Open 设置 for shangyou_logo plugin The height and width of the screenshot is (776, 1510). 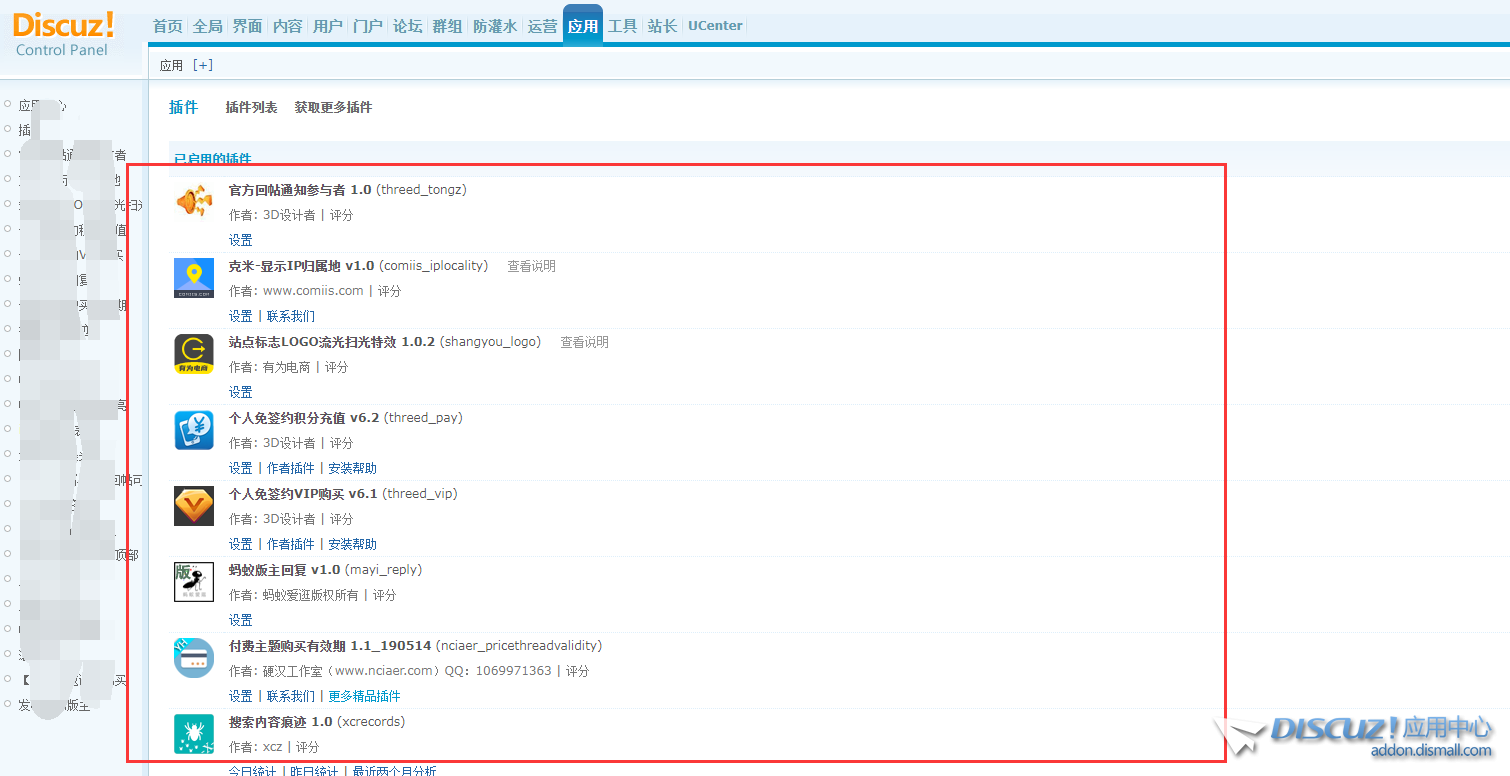[240, 392]
